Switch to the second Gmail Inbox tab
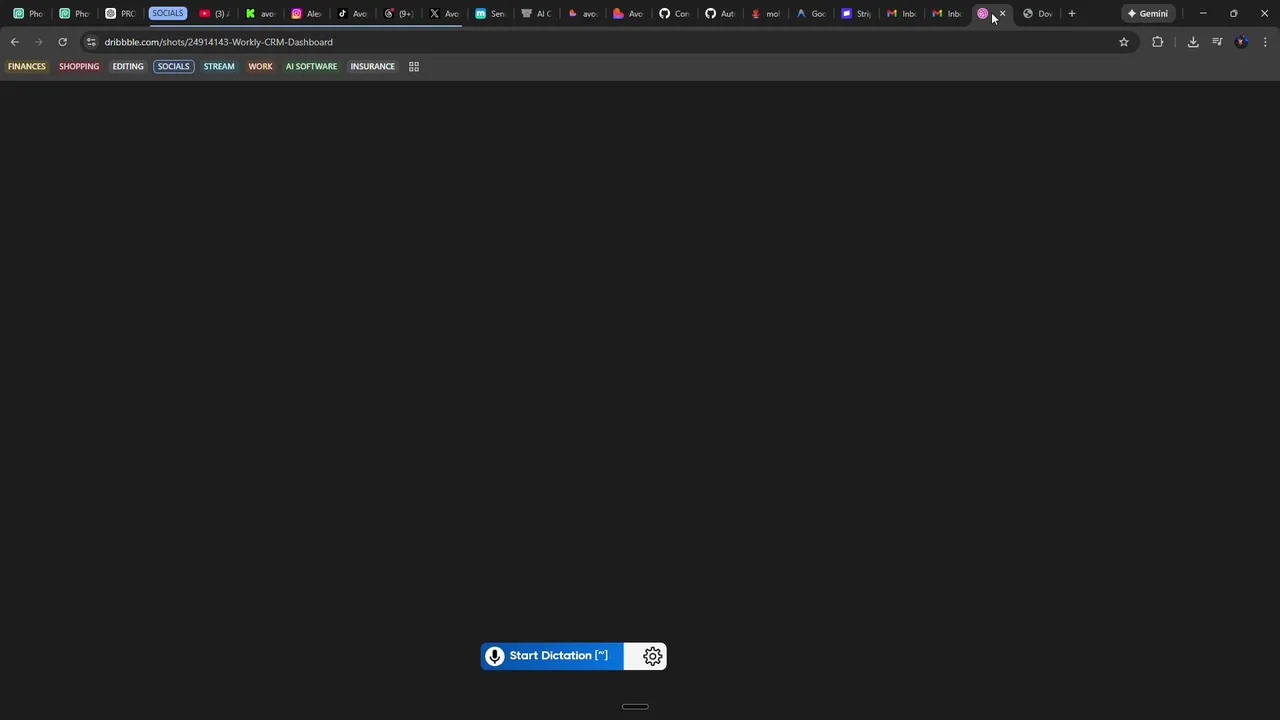 [x=946, y=13]
